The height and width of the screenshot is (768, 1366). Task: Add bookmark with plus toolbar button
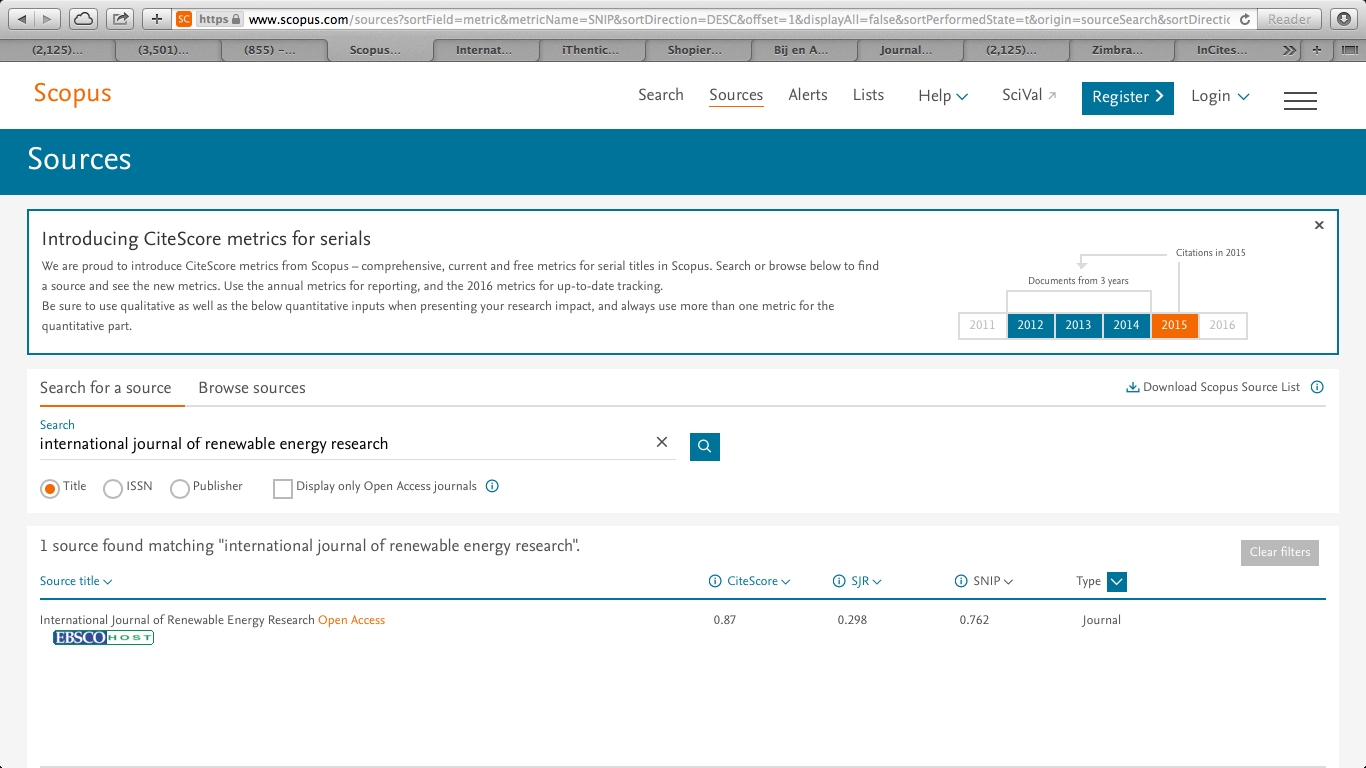(x=157, y=19)
